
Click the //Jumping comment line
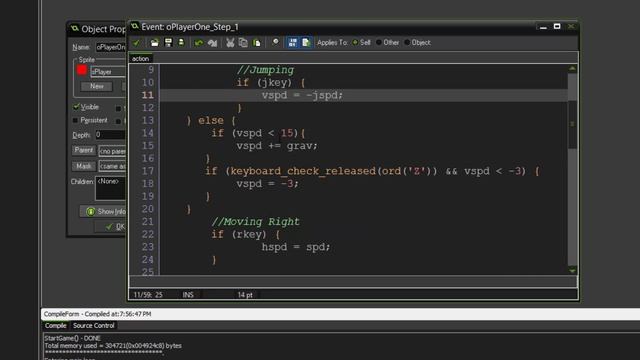[x=265, y=70]
